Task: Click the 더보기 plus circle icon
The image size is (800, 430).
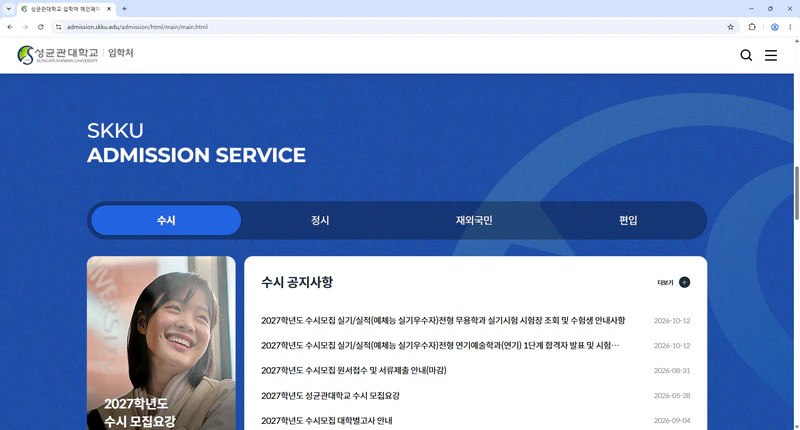Action: pyautogui.click(x=684, y=282)
